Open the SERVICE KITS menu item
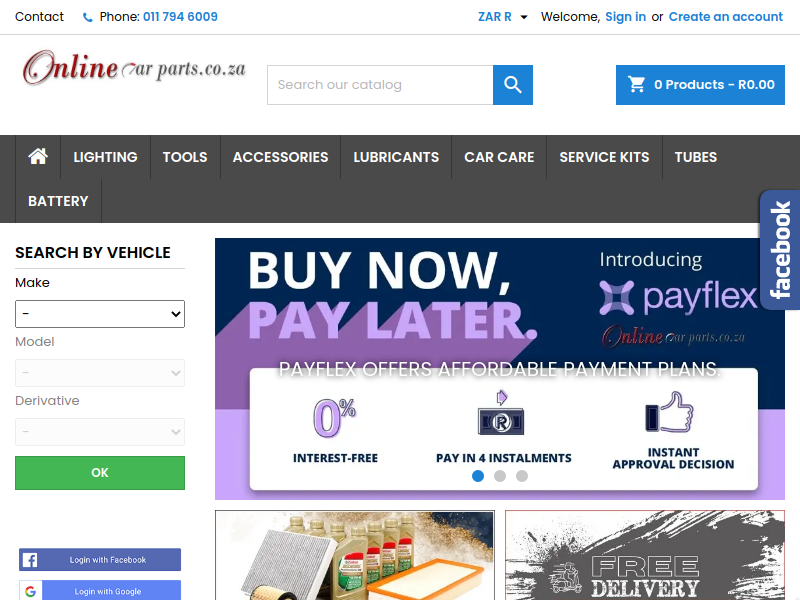The height and width of the screenshot is (600, 800). [604, 157]
